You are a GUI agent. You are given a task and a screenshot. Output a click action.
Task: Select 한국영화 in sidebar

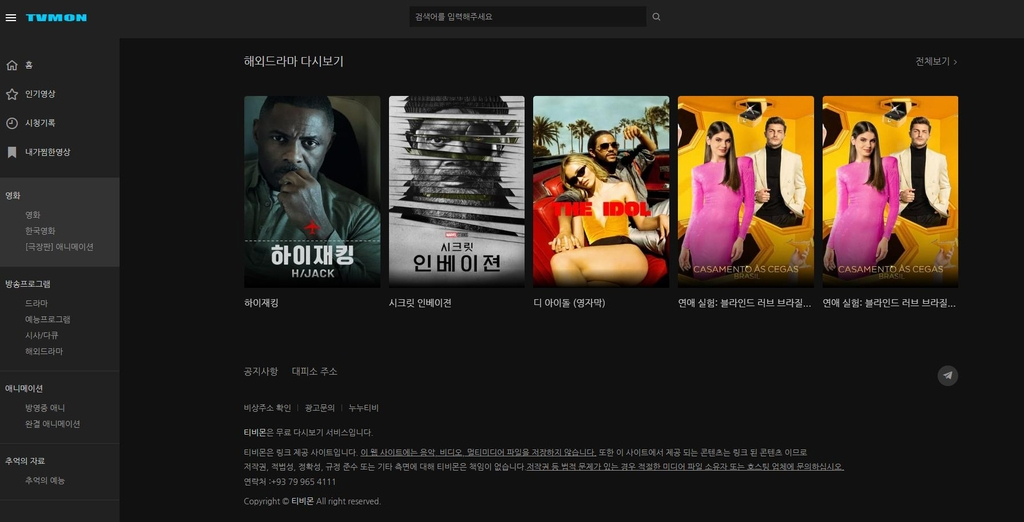coord(40,231)
